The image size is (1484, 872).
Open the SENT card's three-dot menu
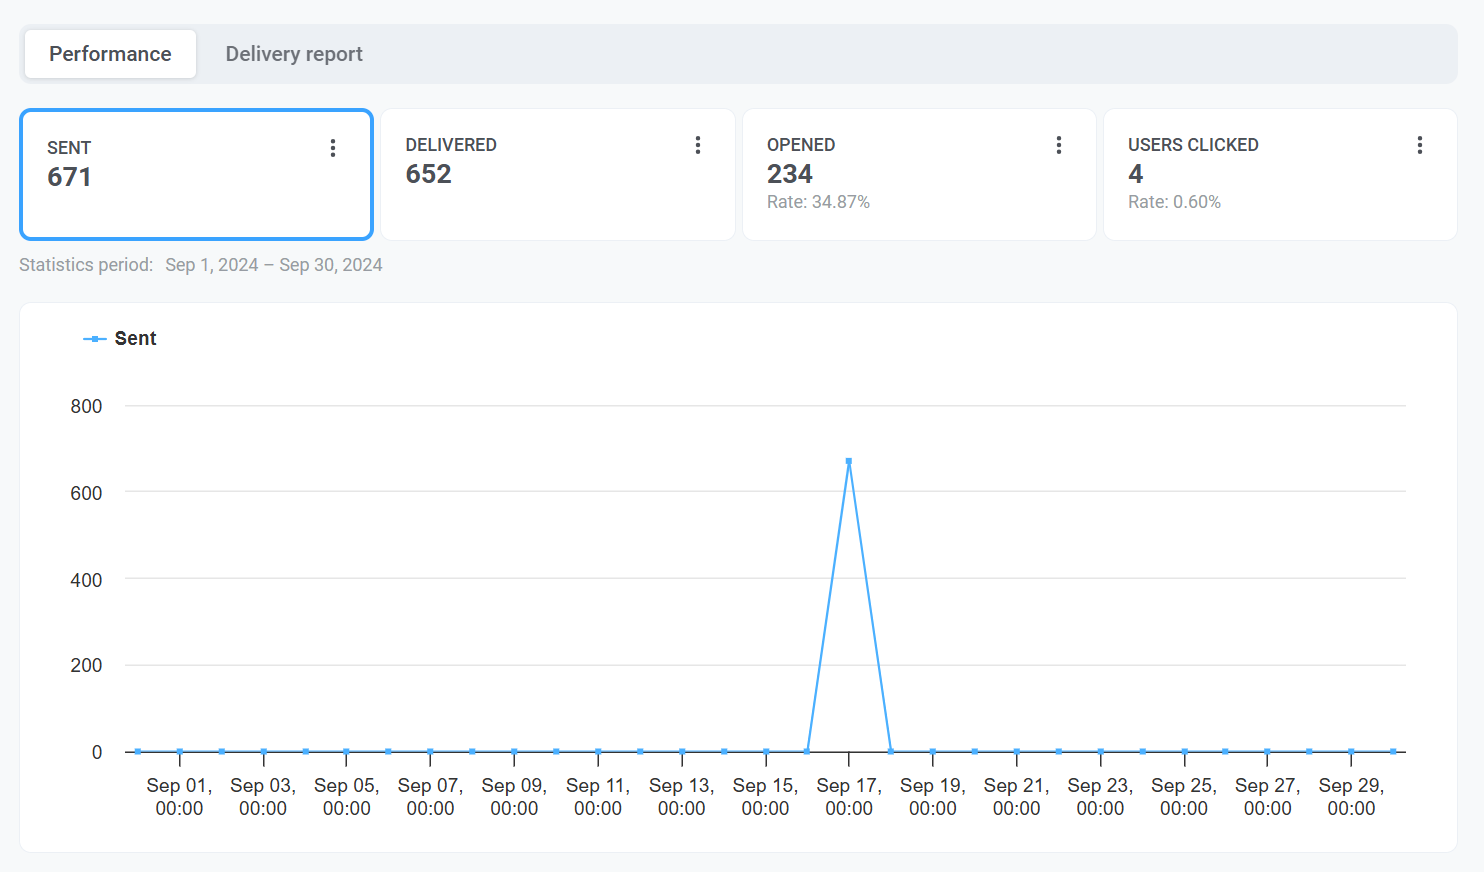pos(333,148)
